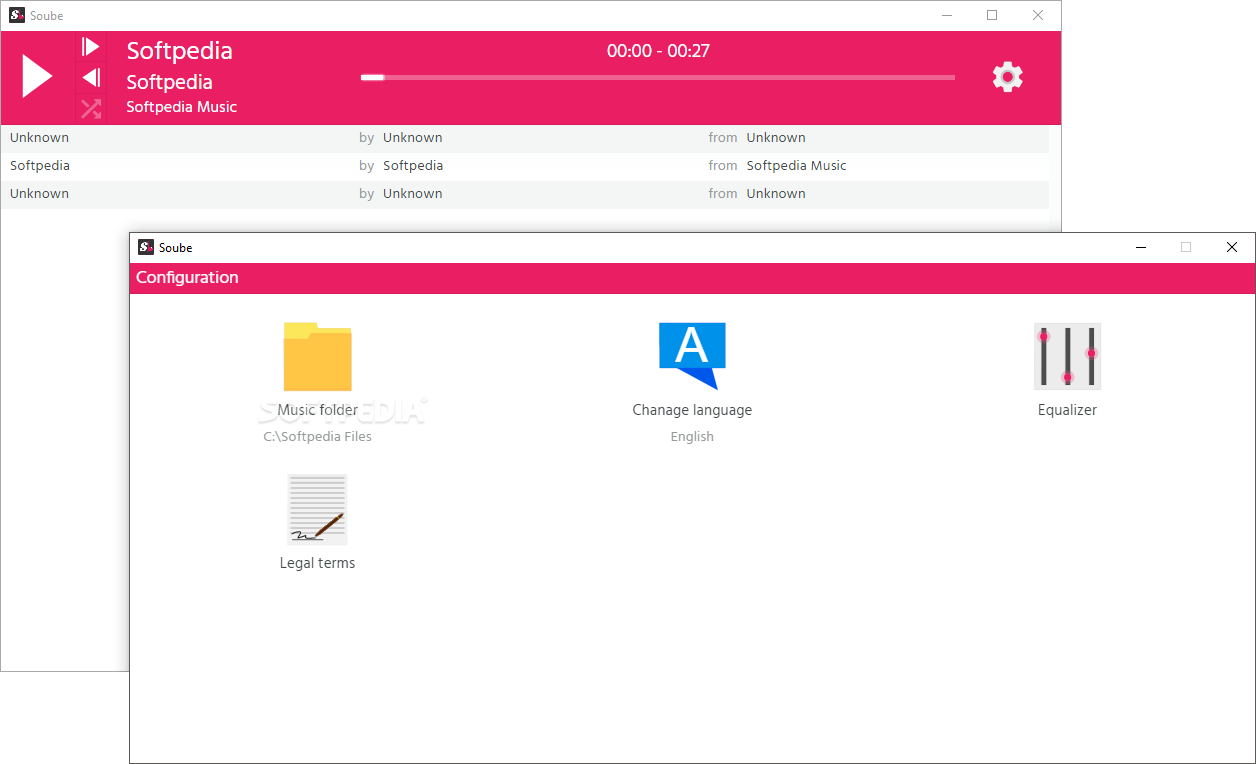Maximize the main Soube player window
This screenshot has width=1256, height=764.
pos(992,15)
